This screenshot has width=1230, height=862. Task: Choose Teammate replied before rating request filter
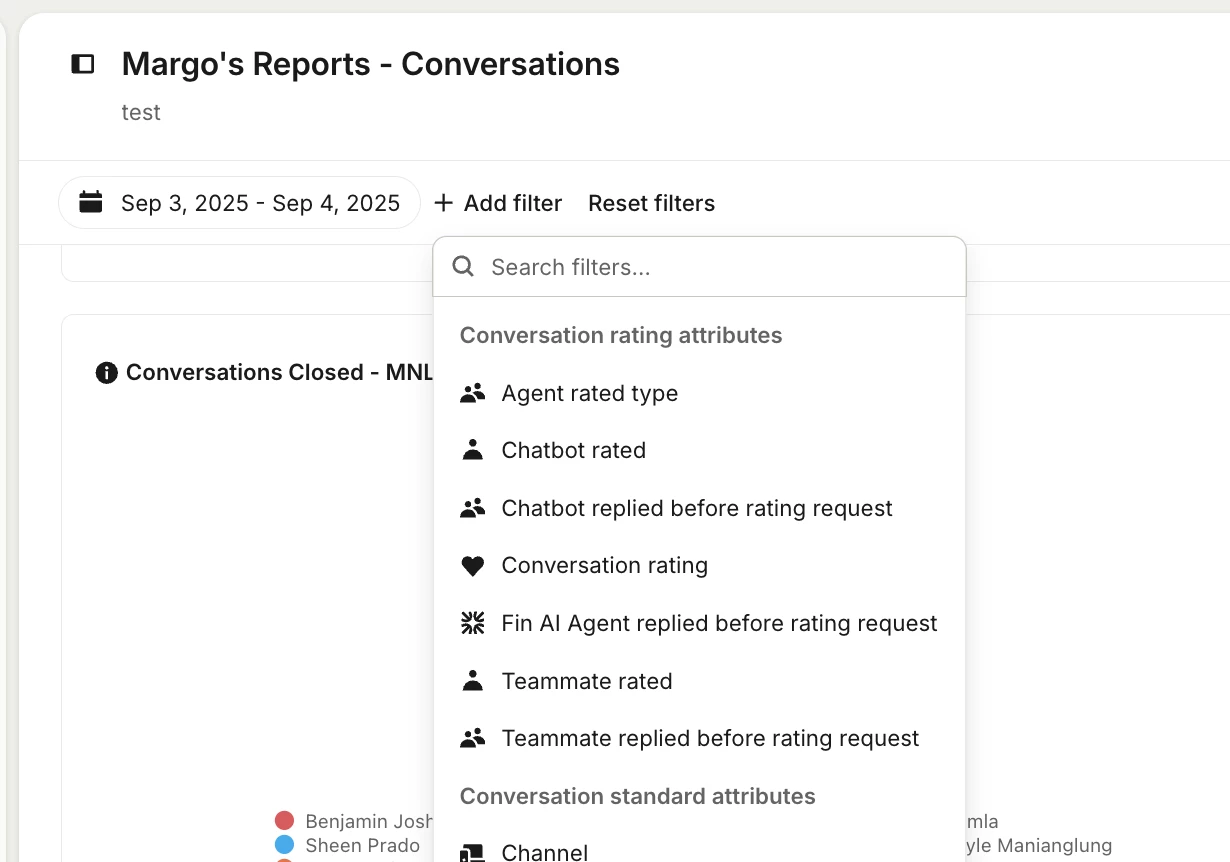click(x=699, y=738)
